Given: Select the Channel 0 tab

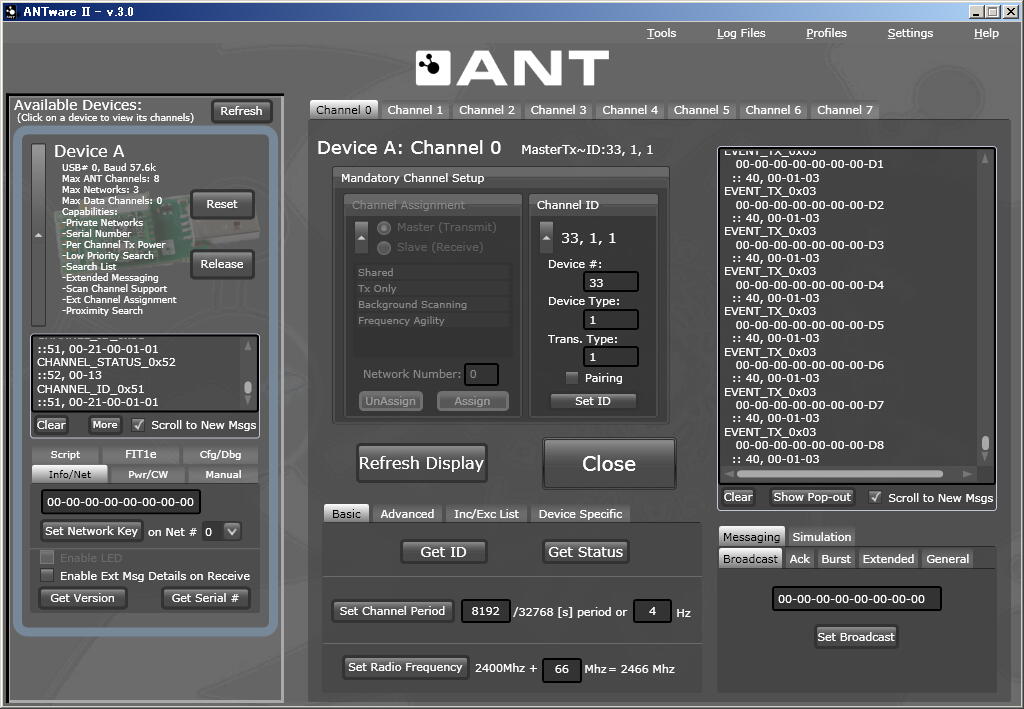Looking at the screenshot, I should coord(344,110).
